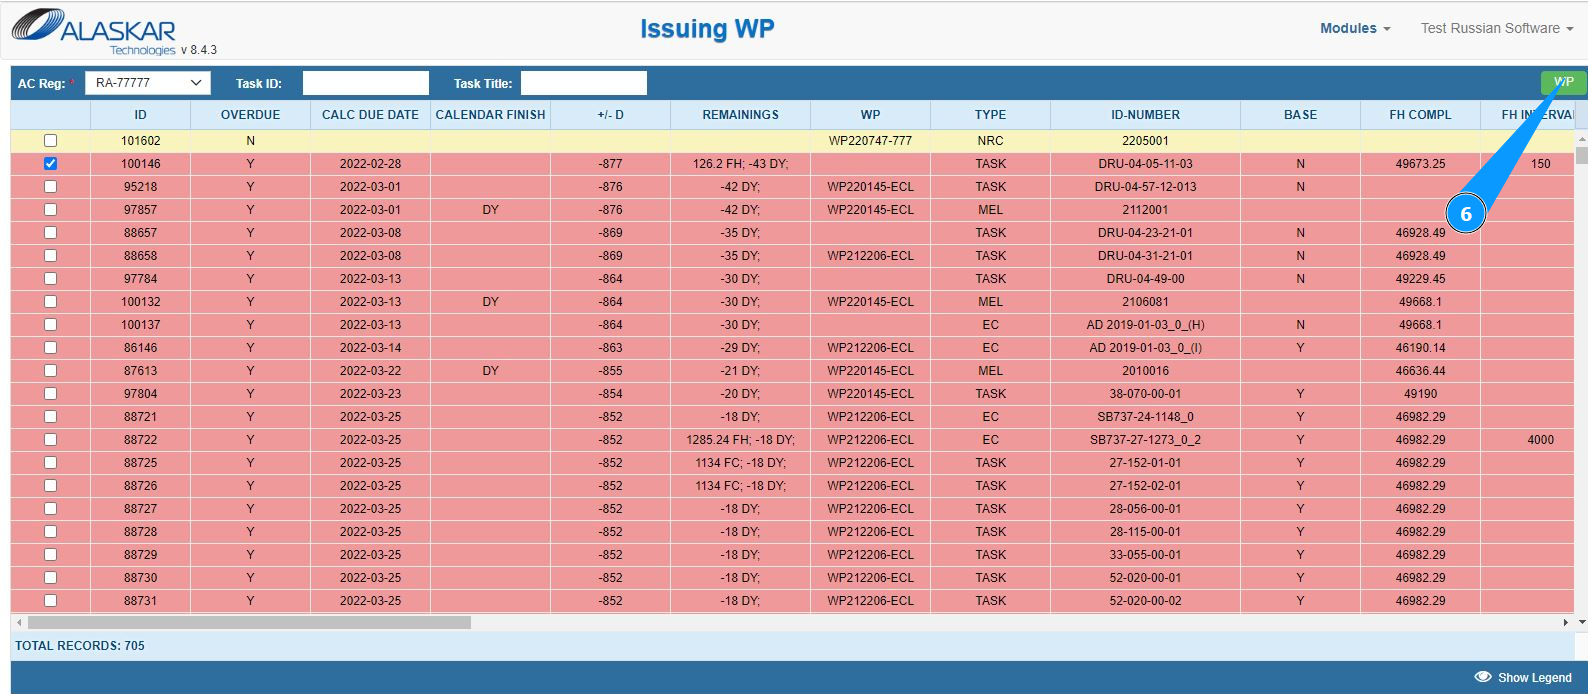Click the eye icon beside Show Legend

(1483, 677)
